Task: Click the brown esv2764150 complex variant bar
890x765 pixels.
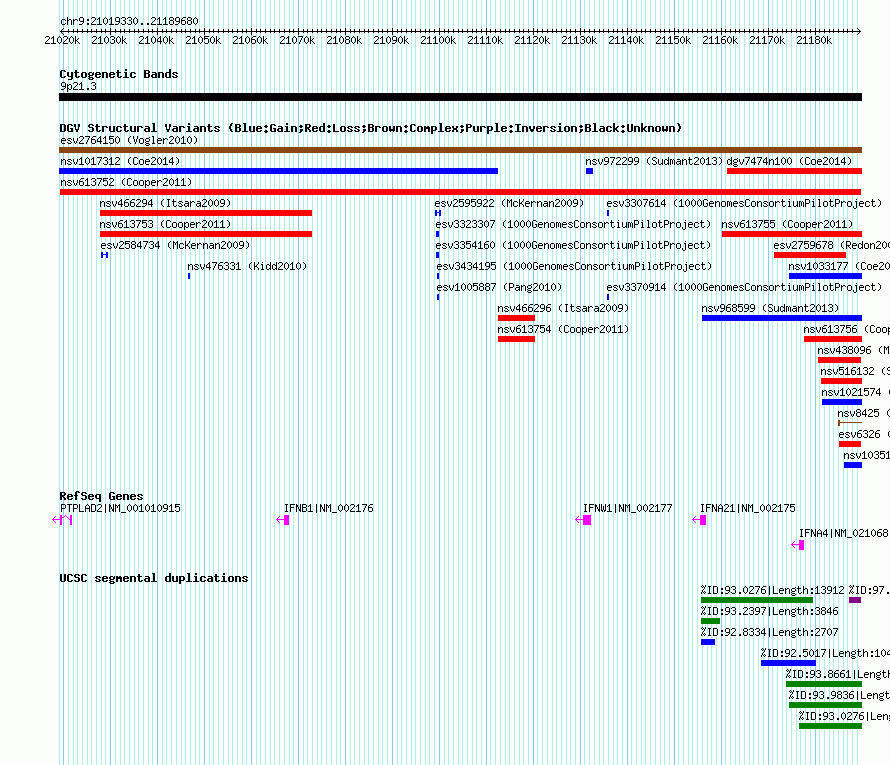Action: pyautogui.click(x=460, y=150)
